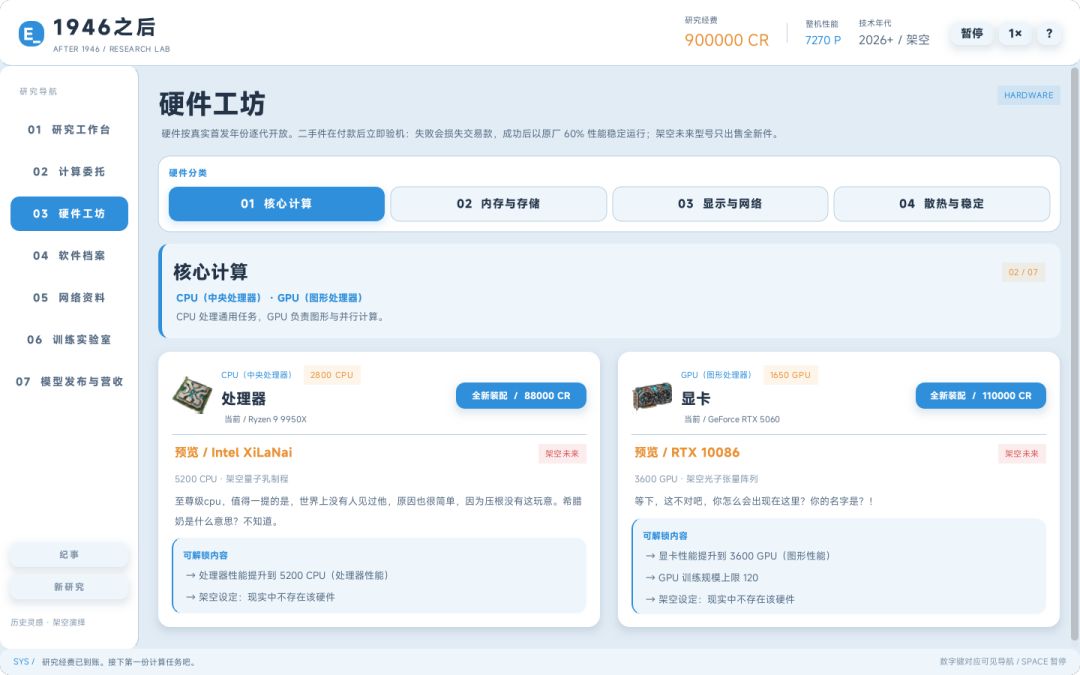The width and height of the screenshot is (1080, 675).
Task: Click the CPU chip thumbnail image
Action: pyautogui.click(x=192, y=395)
